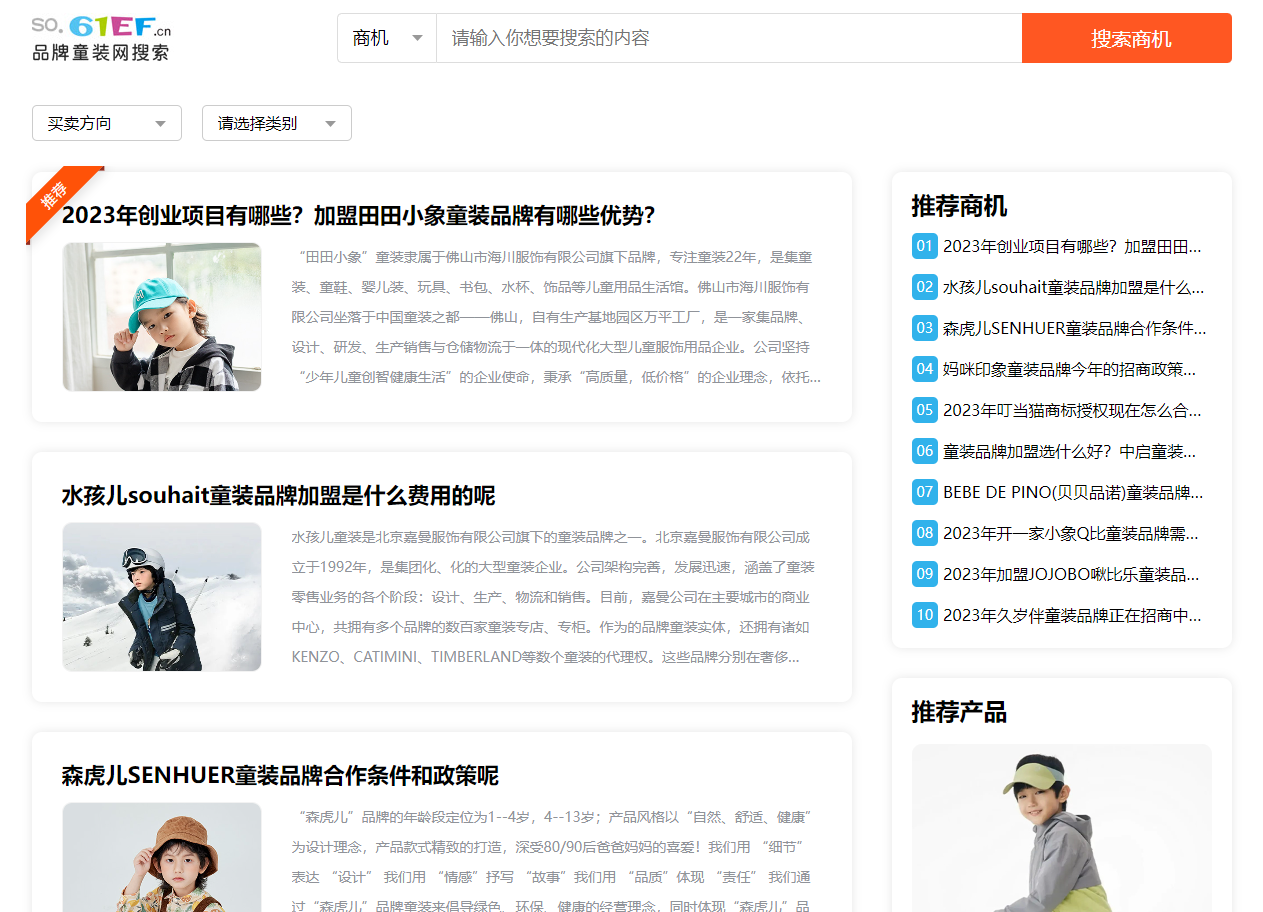
Task: Click the 品牌童装网搜索 site title text
Action: coord(101,53)
